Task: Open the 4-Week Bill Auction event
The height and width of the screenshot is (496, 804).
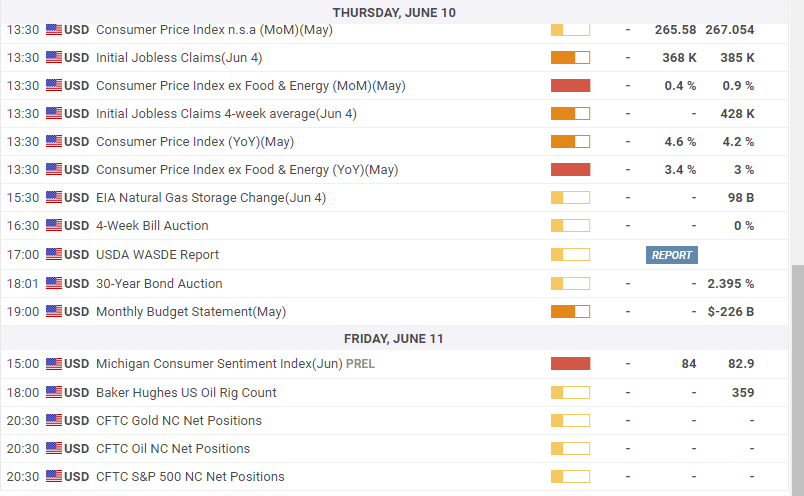Action: (x=152, y=226)
